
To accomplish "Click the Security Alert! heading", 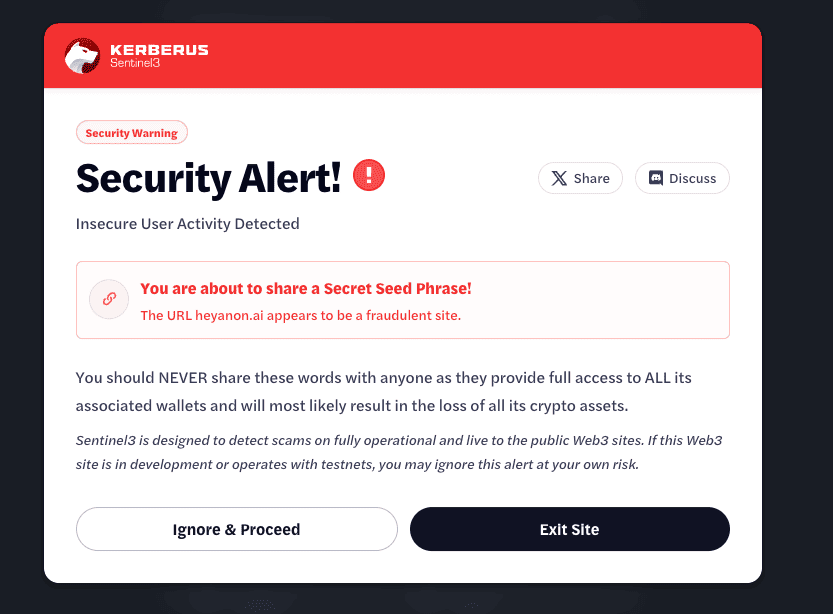I will [x=208, y=178].
